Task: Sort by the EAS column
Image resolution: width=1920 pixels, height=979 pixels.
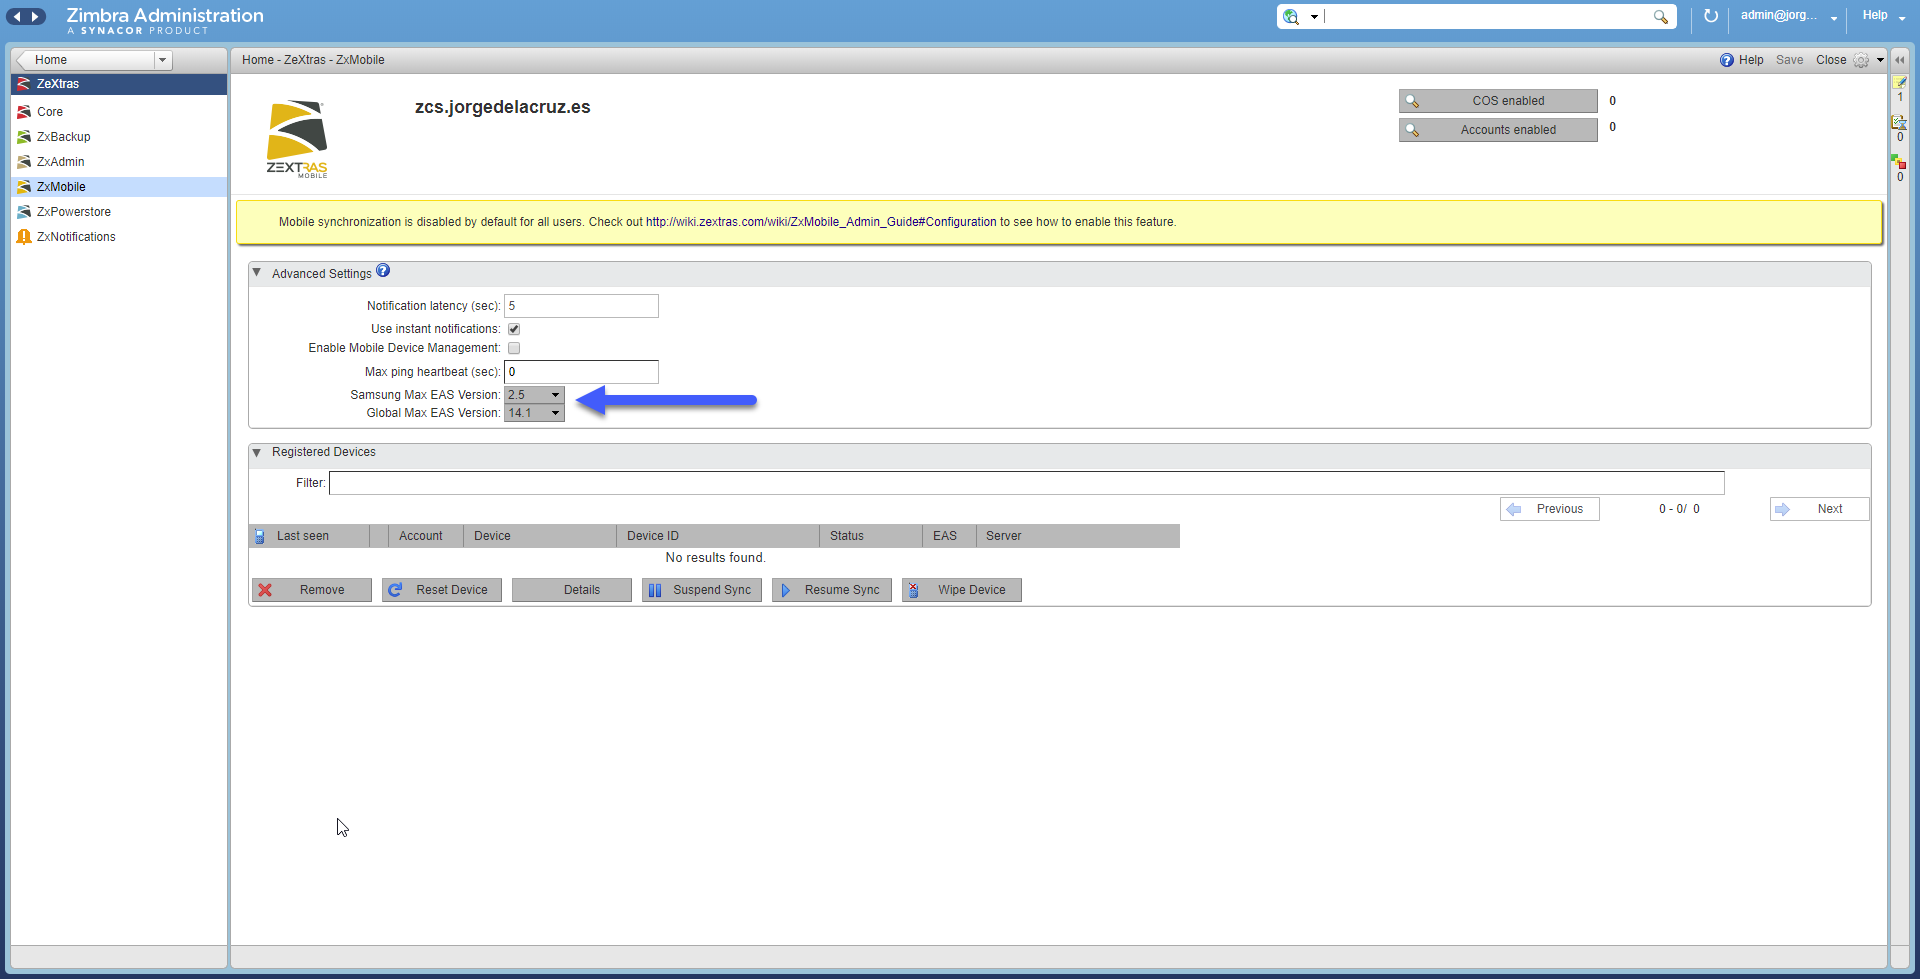Action: click(949, 536)
